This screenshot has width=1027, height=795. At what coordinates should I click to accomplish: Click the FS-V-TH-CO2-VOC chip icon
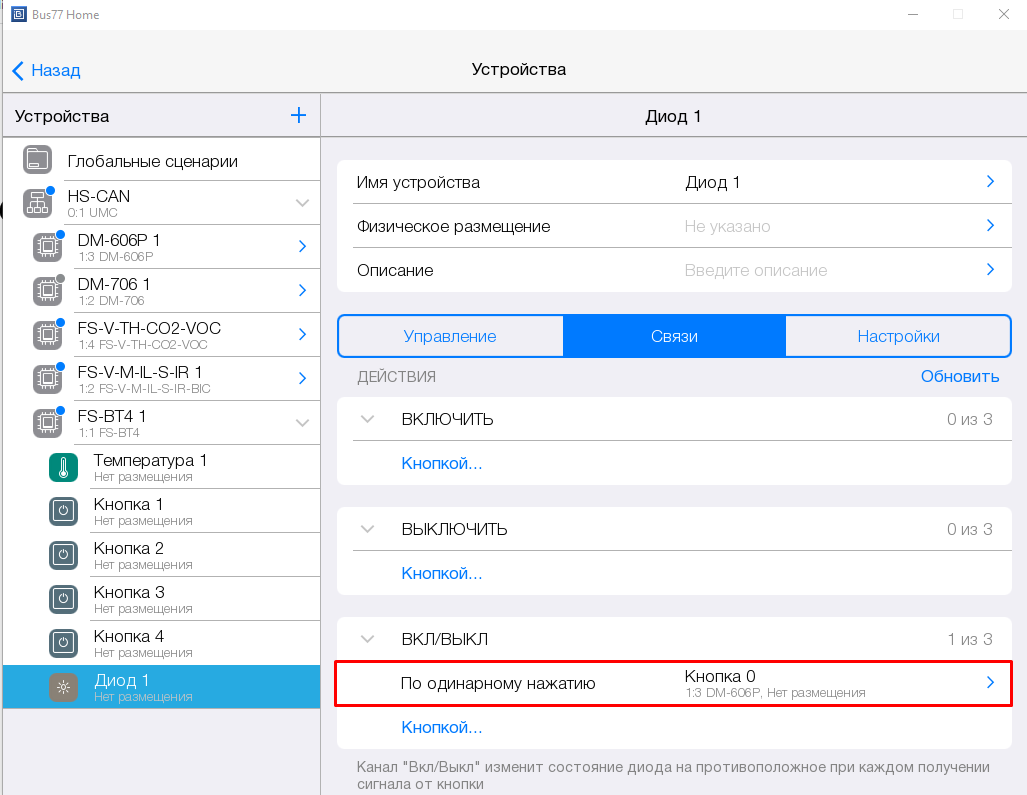[x=46, y=335]
